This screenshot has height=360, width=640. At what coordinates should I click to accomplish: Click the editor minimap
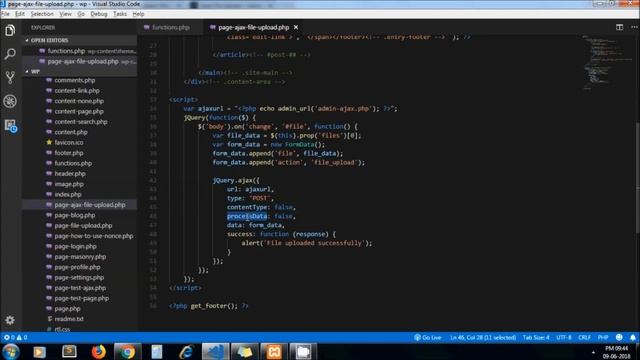click(606, 61)
